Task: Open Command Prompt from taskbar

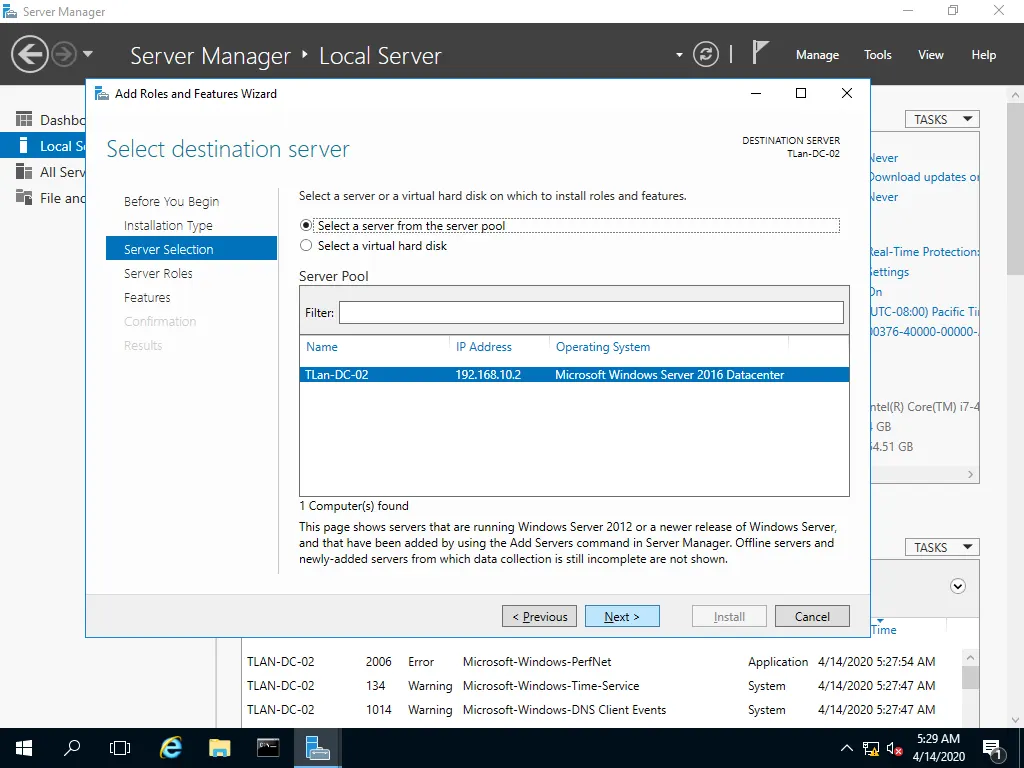Action: tap(268, 748)
